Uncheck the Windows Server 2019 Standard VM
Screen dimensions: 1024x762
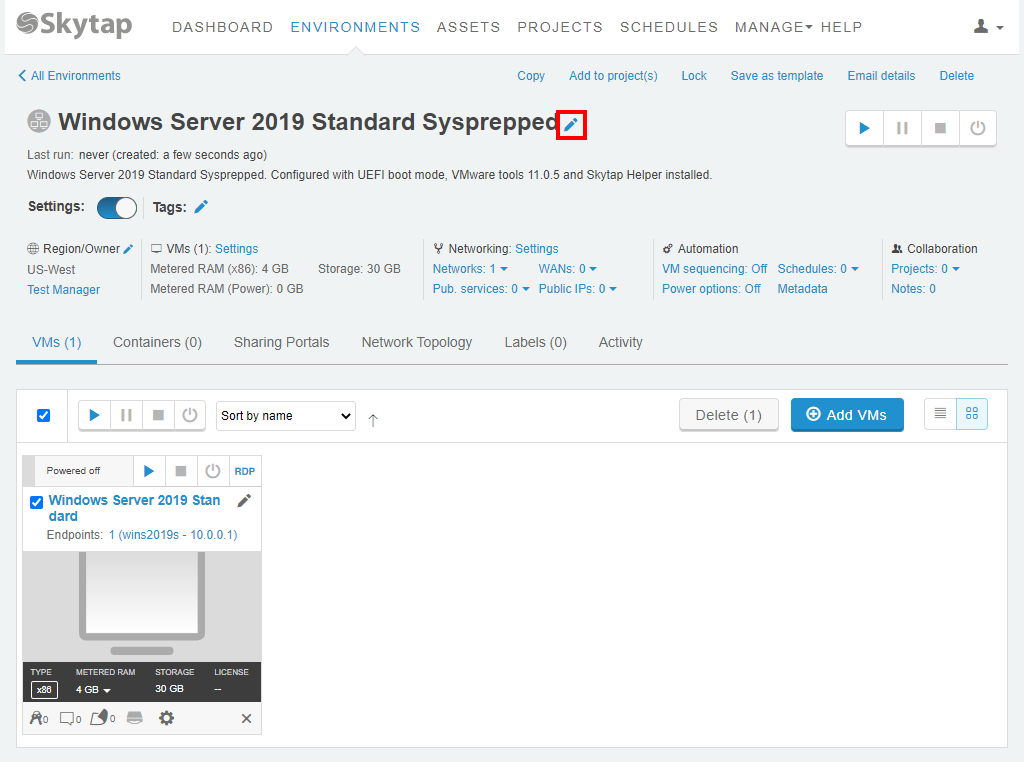click(37, 502)
